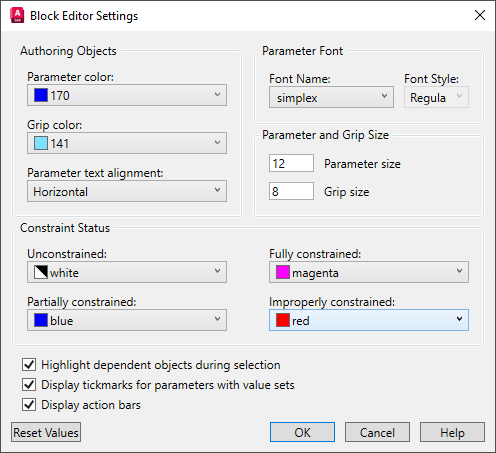Open the Grip color dropdown arrow
This screenshot has width=496, height=453.
pyautogui.click(x=217, y=142)
